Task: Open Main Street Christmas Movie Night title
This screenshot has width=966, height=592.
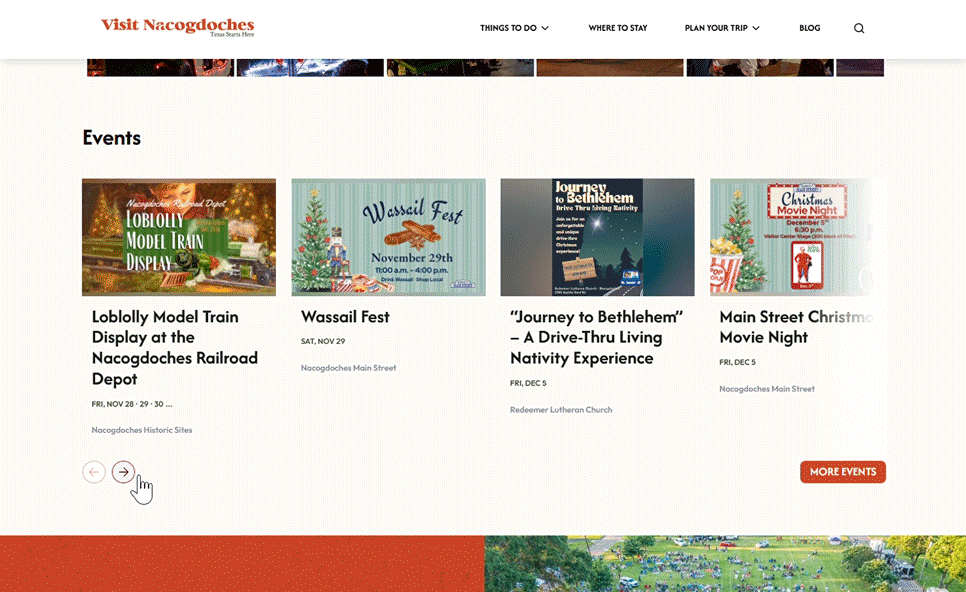Action: click(796, 326)
